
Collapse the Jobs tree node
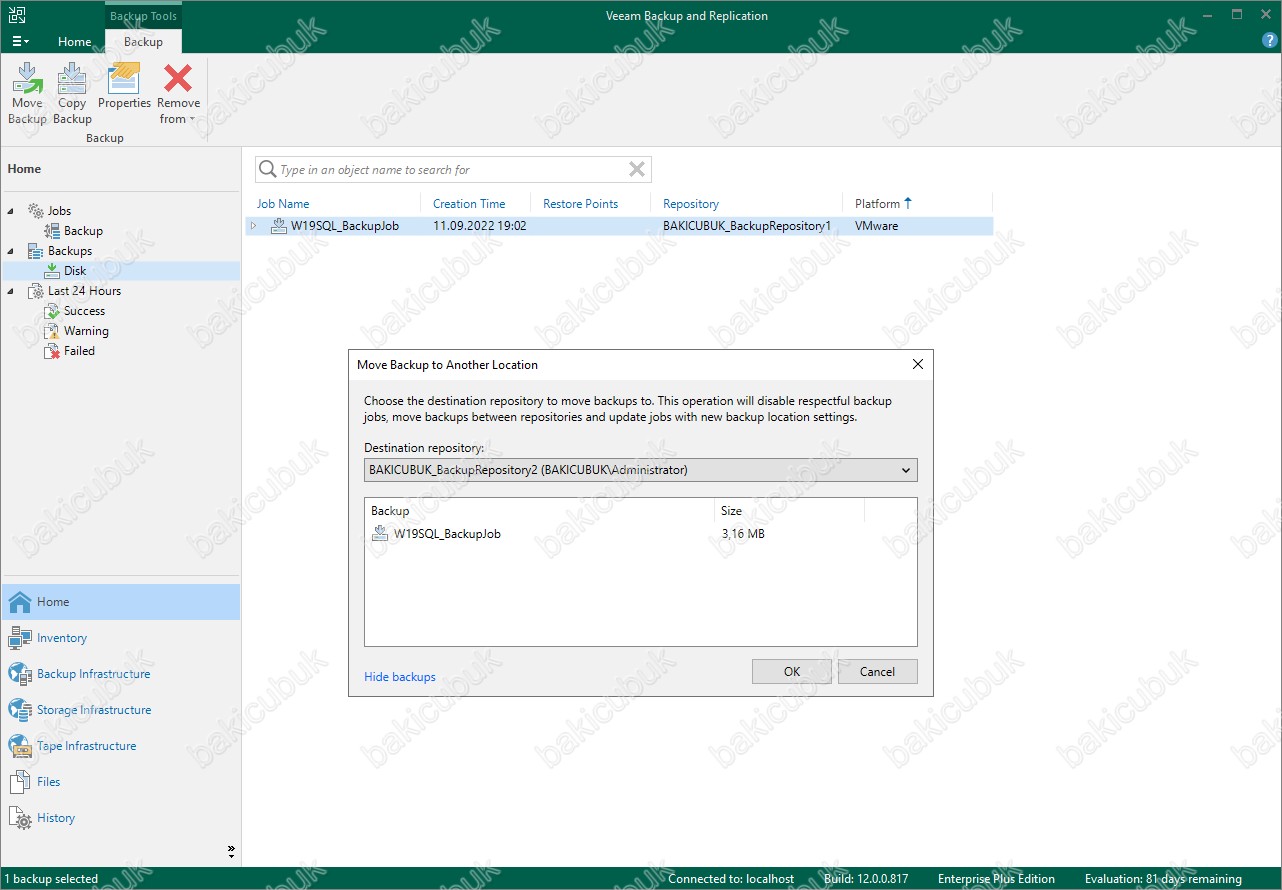coord(11,211)
